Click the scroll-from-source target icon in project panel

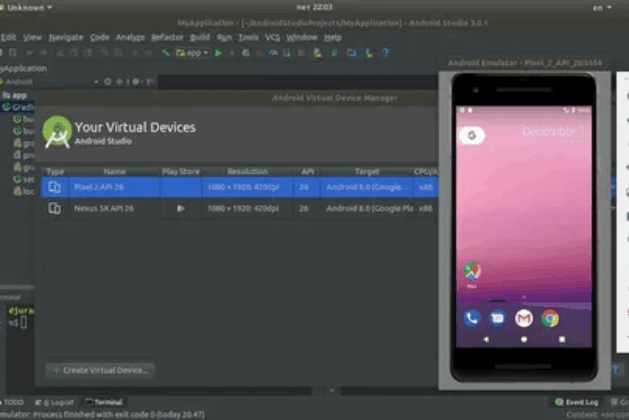pyautogui.click(x=108, y=82)
